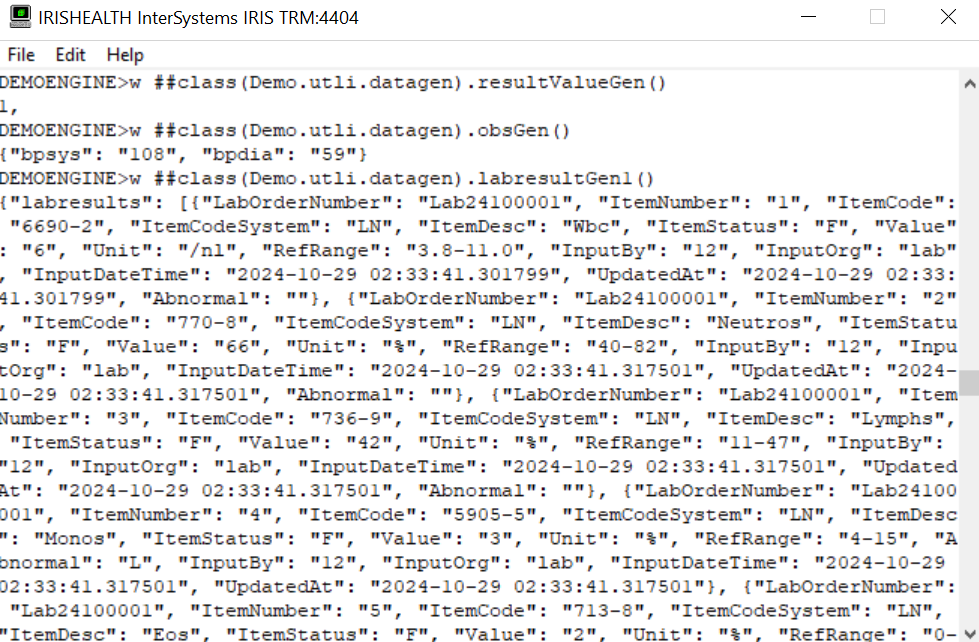Screen dimensions: 979x642
Task: Click scrollbar track below the thumb
Action: pos(970,509)
